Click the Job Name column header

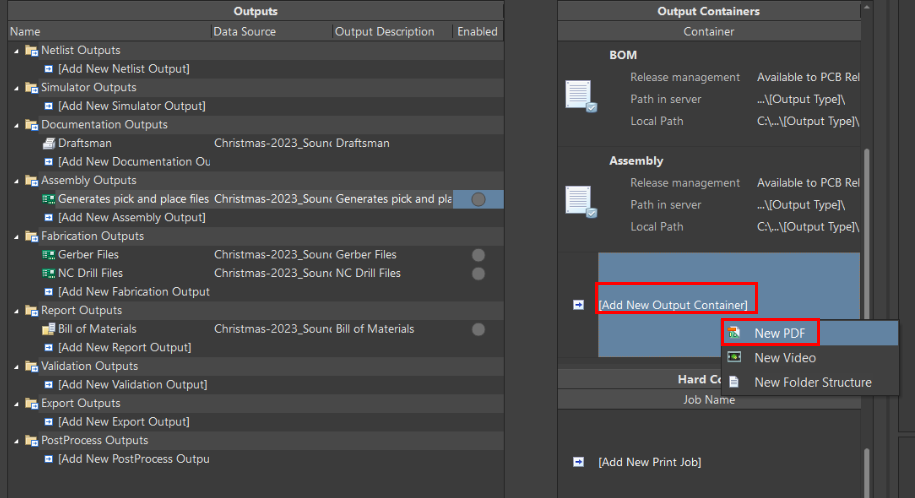[x=709, y=400]
